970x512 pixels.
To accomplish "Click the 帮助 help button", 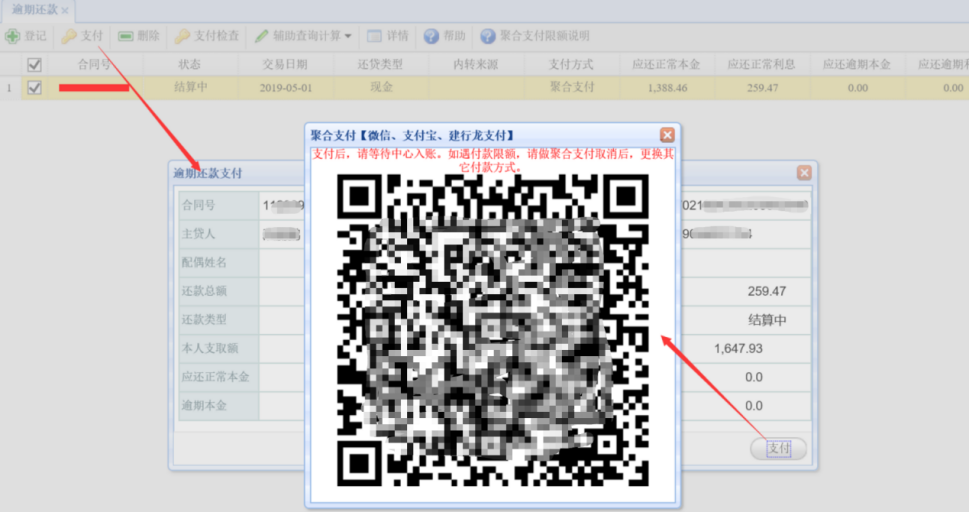I will pyautogui.click(x=445, y=36).
